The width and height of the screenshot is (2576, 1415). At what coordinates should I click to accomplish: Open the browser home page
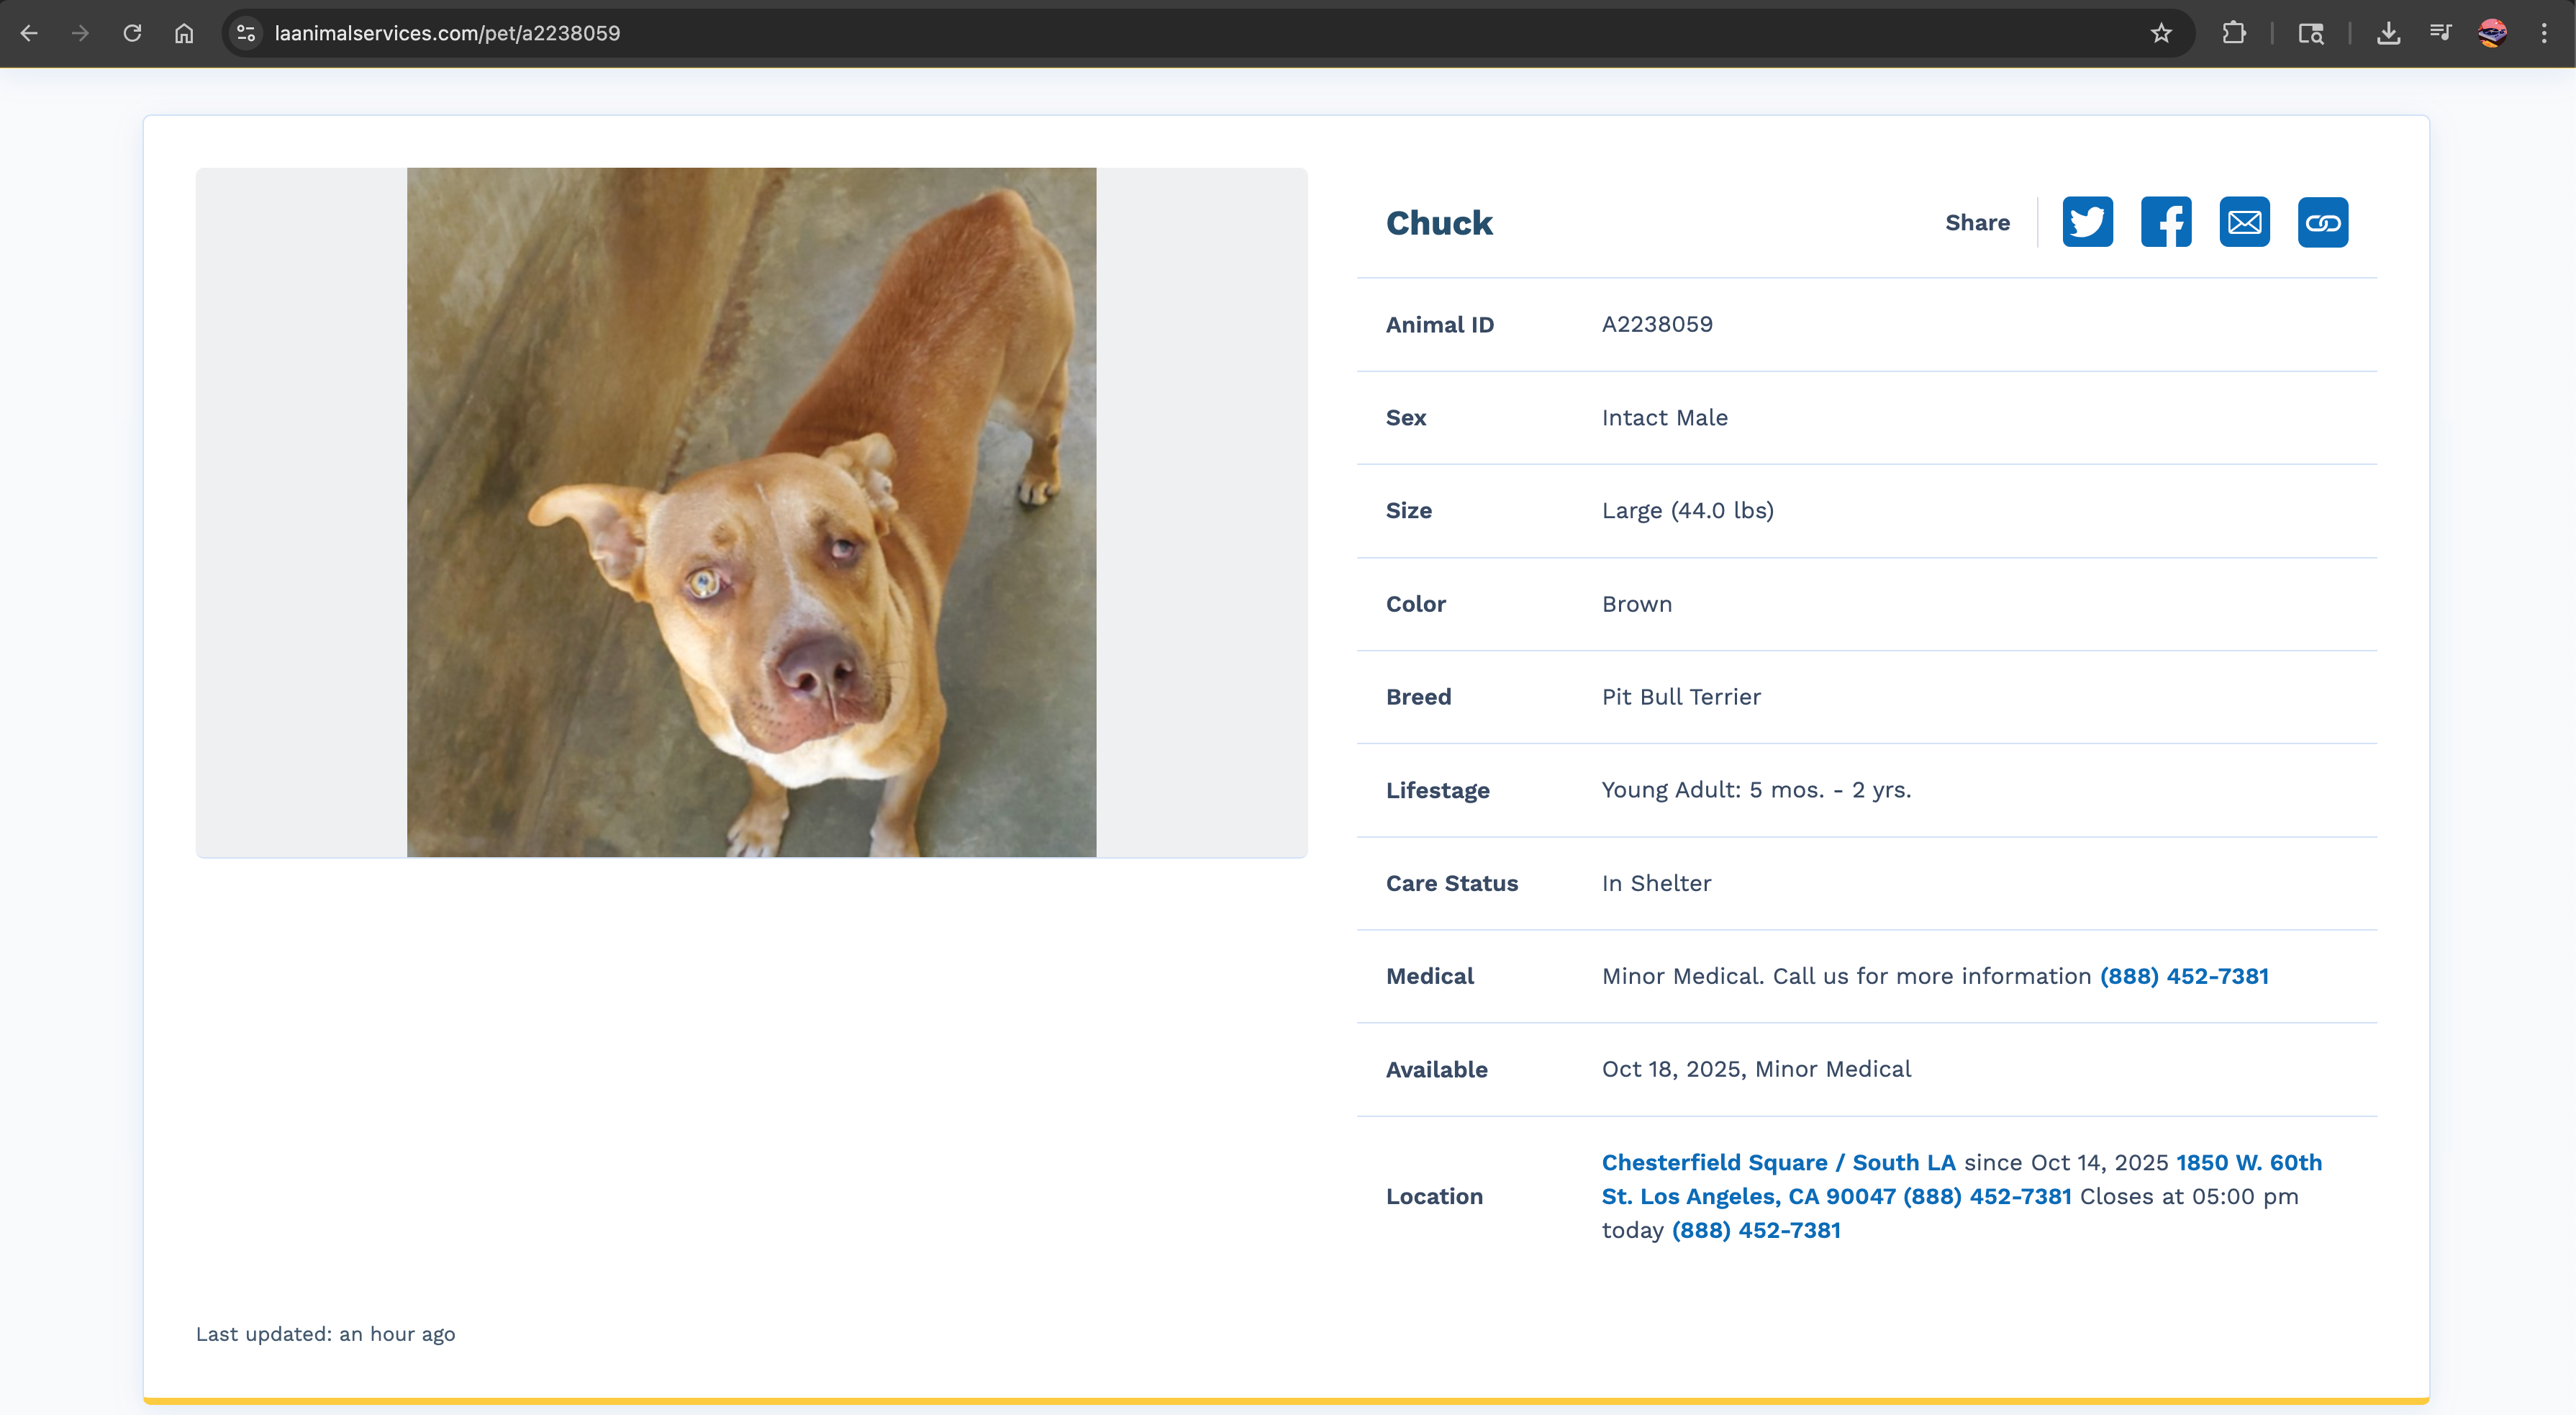184,33
